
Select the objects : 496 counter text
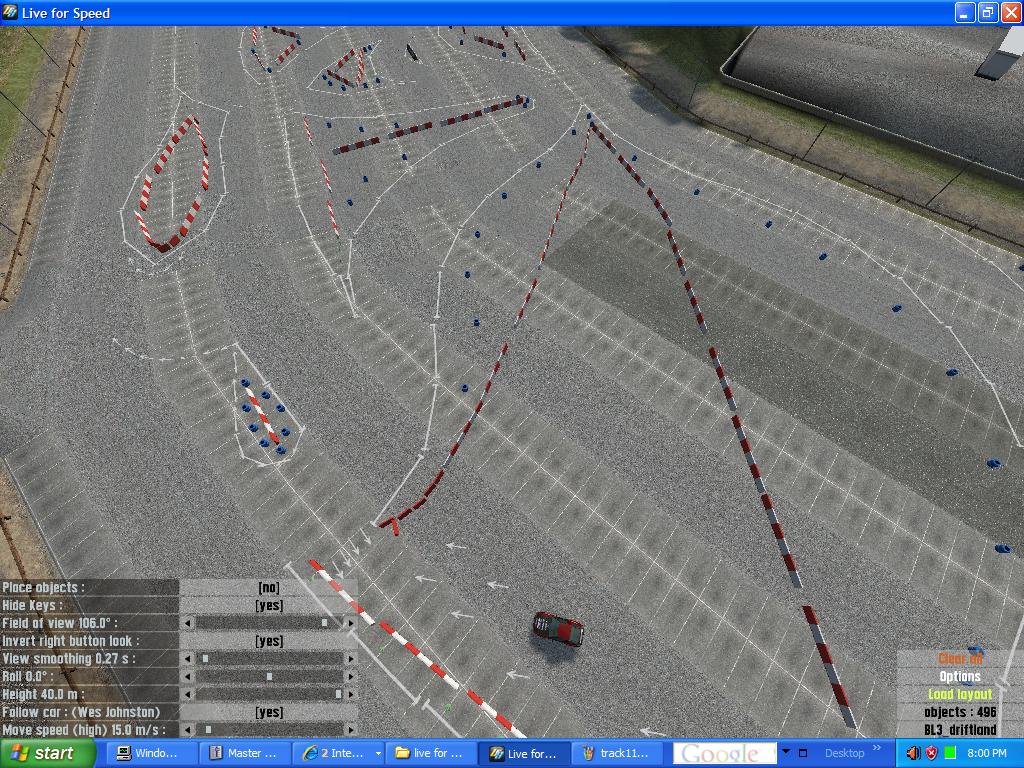tap(960, 712)
